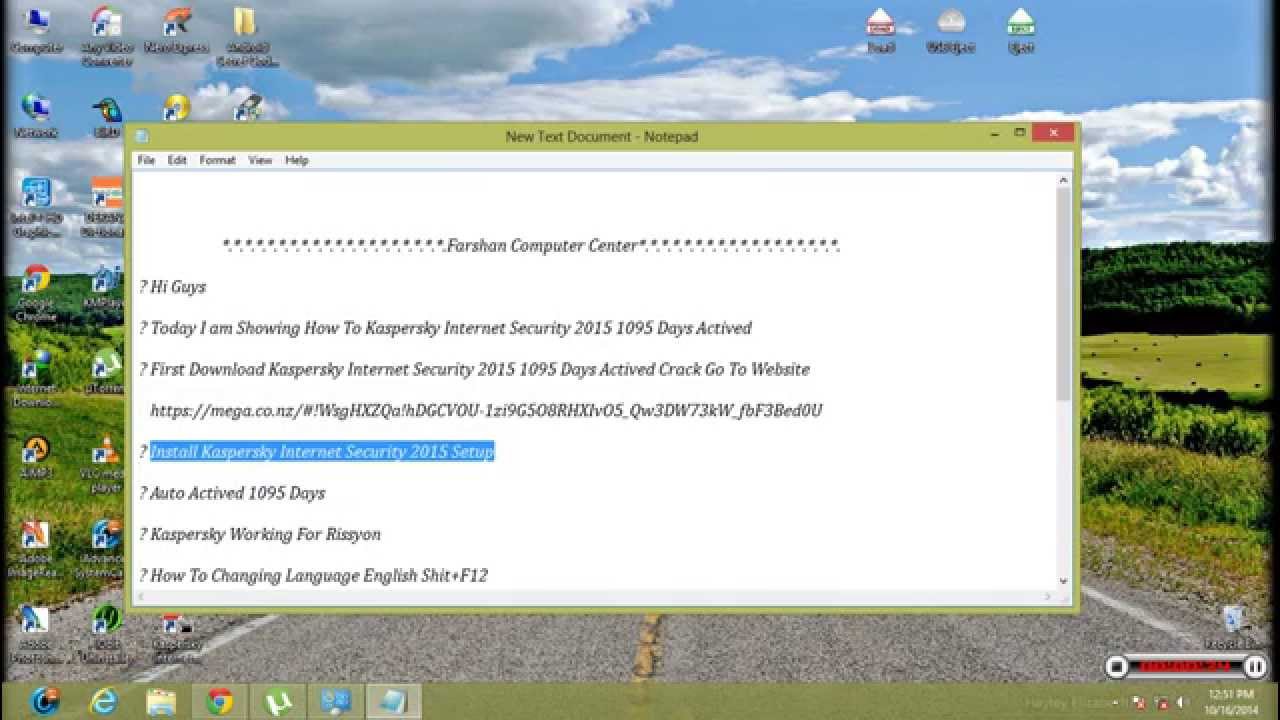
Task: Click the mega.co.nz URL text line
Action: (486, 411)
